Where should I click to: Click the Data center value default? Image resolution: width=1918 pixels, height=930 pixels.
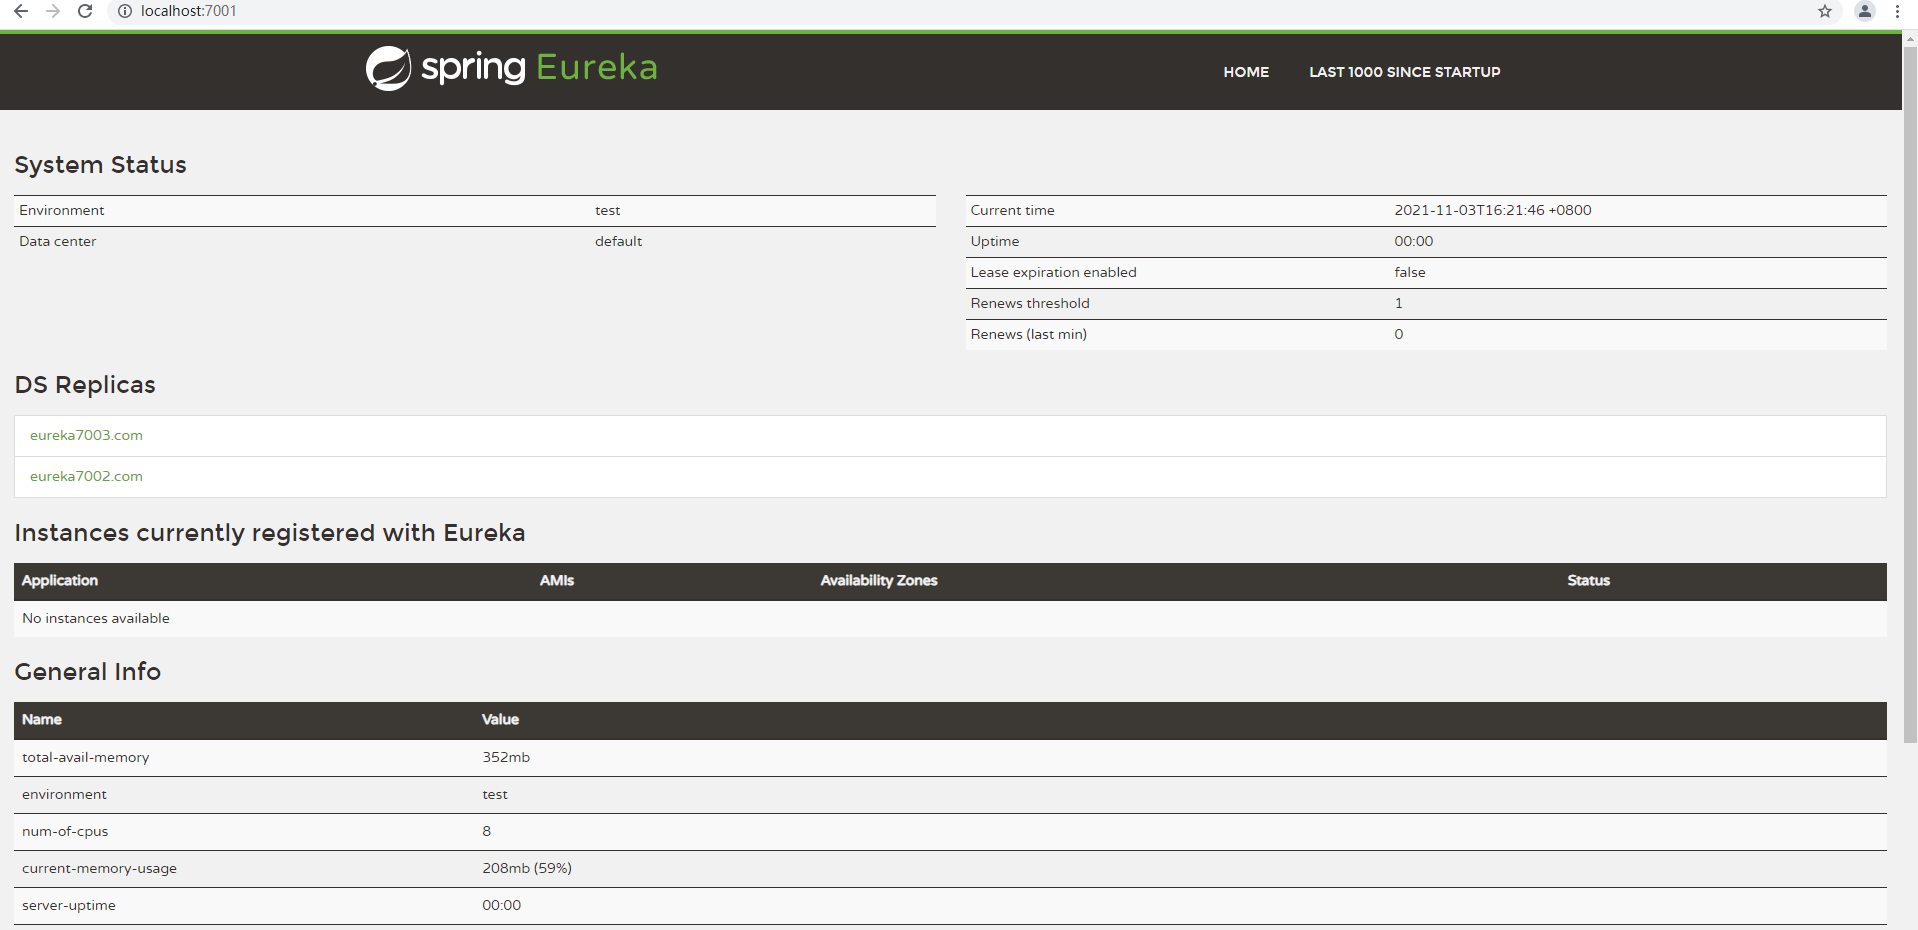point(619,241)
